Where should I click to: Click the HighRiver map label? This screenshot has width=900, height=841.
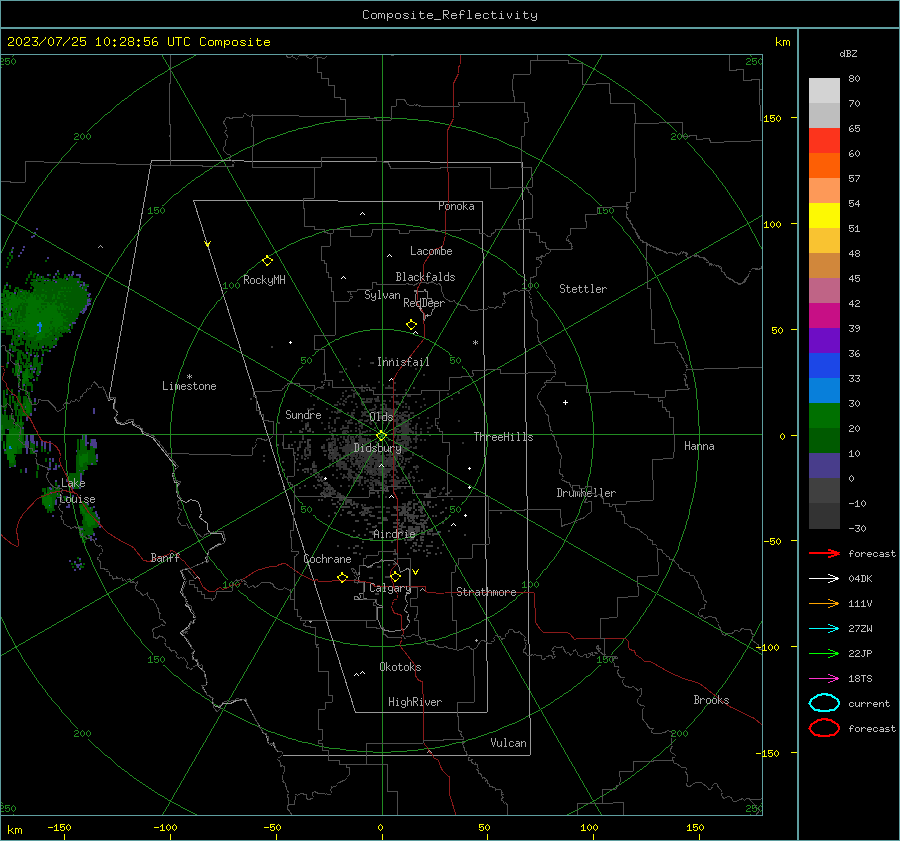415,702
